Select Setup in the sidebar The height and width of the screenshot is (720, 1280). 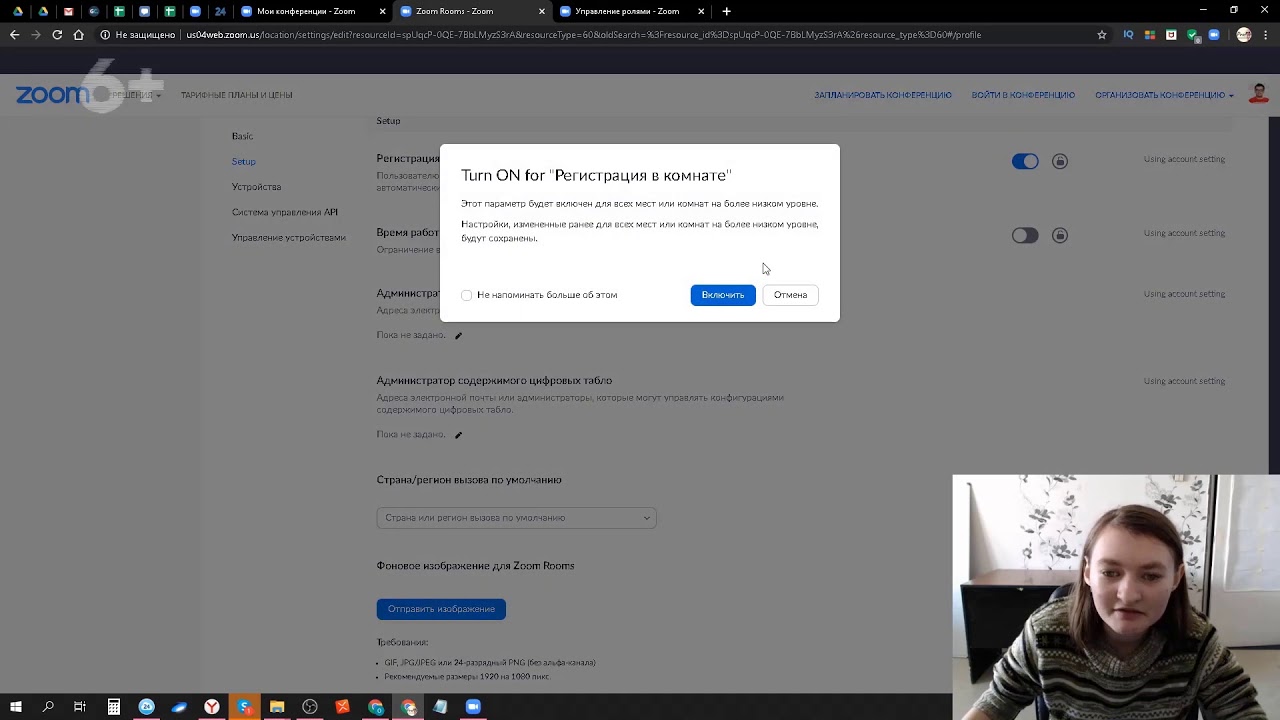click(x=244, y=162)
